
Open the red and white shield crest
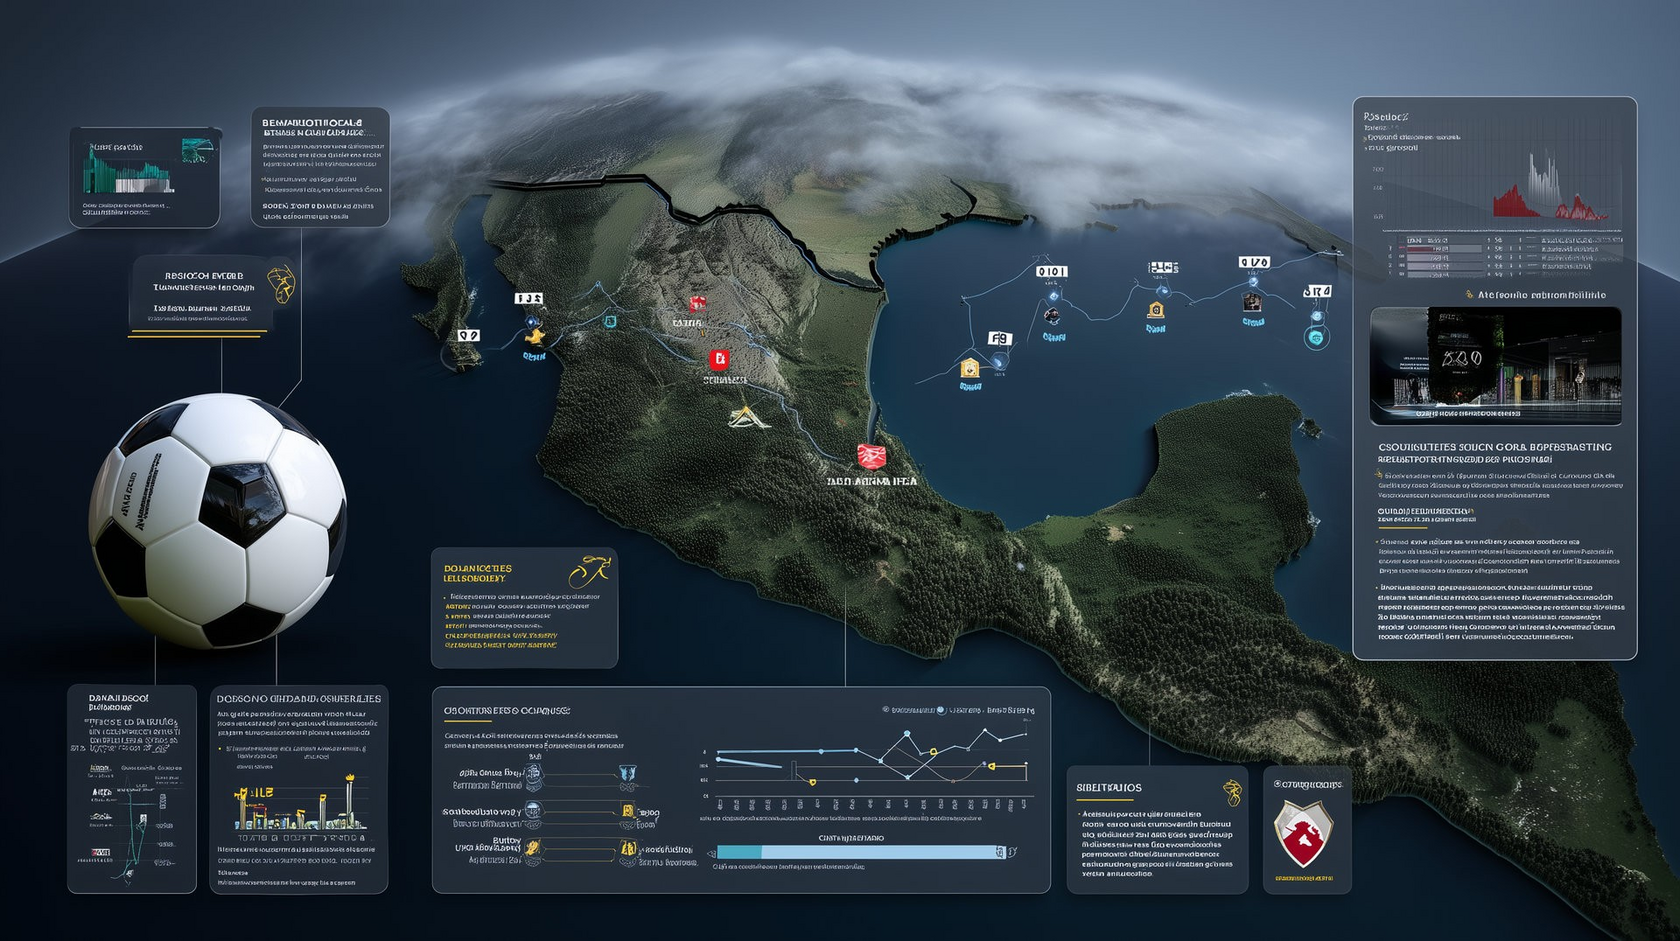pos(1303,834)
